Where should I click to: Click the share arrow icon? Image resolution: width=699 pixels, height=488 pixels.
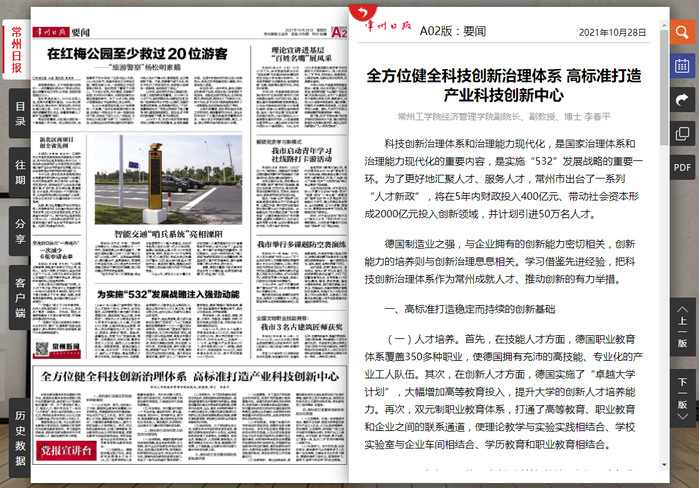683,100
